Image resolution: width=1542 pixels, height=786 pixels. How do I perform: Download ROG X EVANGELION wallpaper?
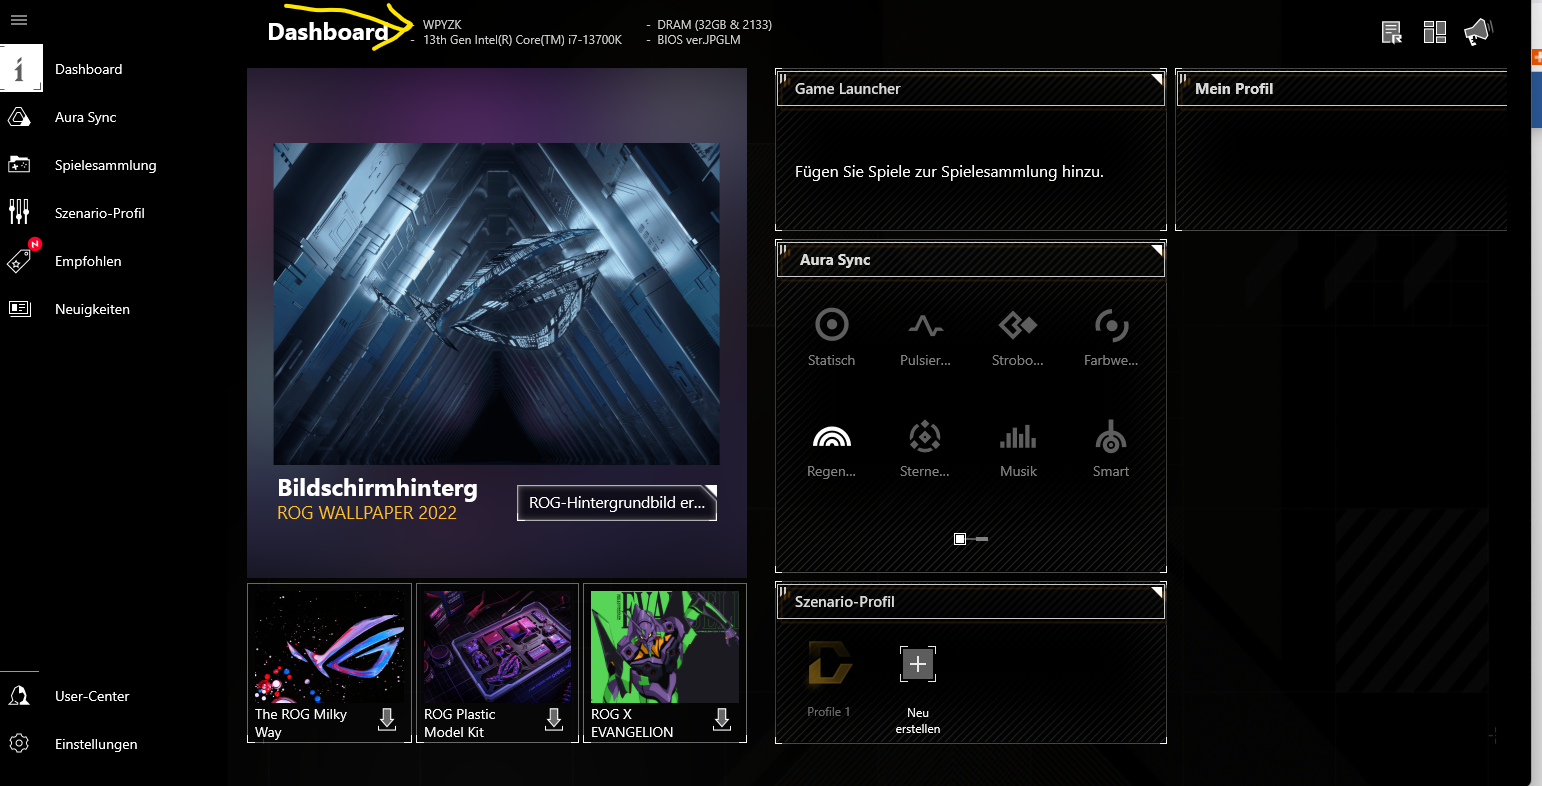click(722, 719)
